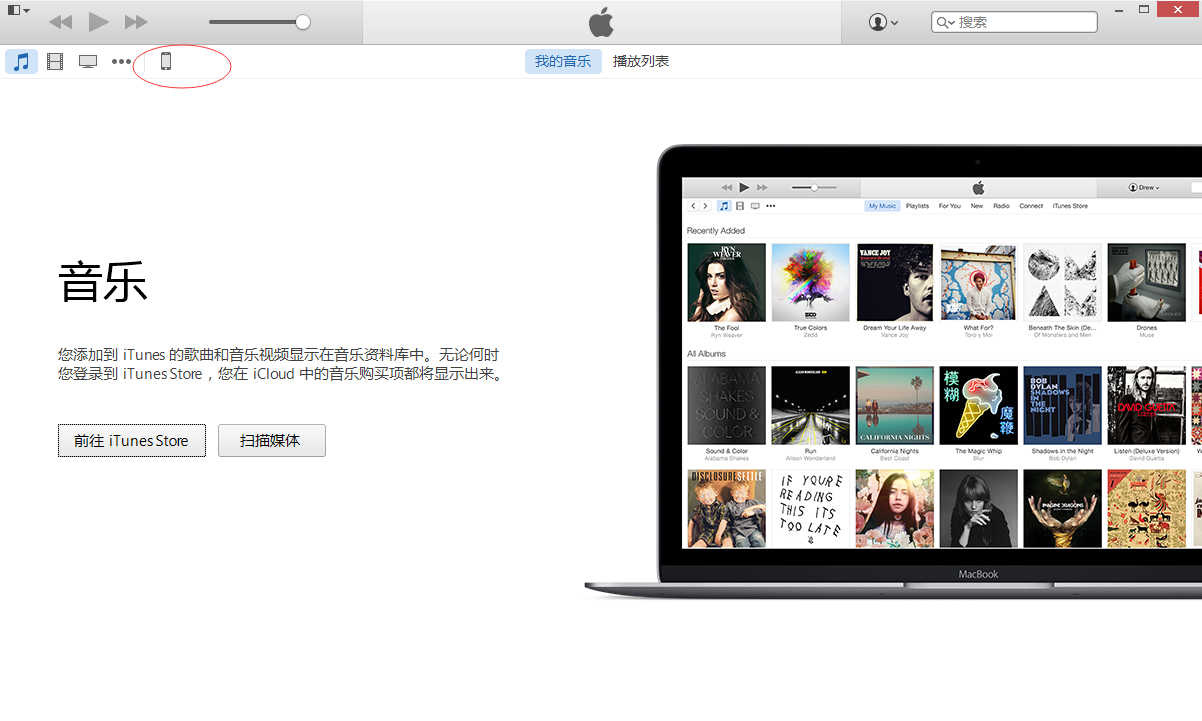Open the iTunes window menu dropdown
Screen dimensions: 1202x721
pos(19,10)
